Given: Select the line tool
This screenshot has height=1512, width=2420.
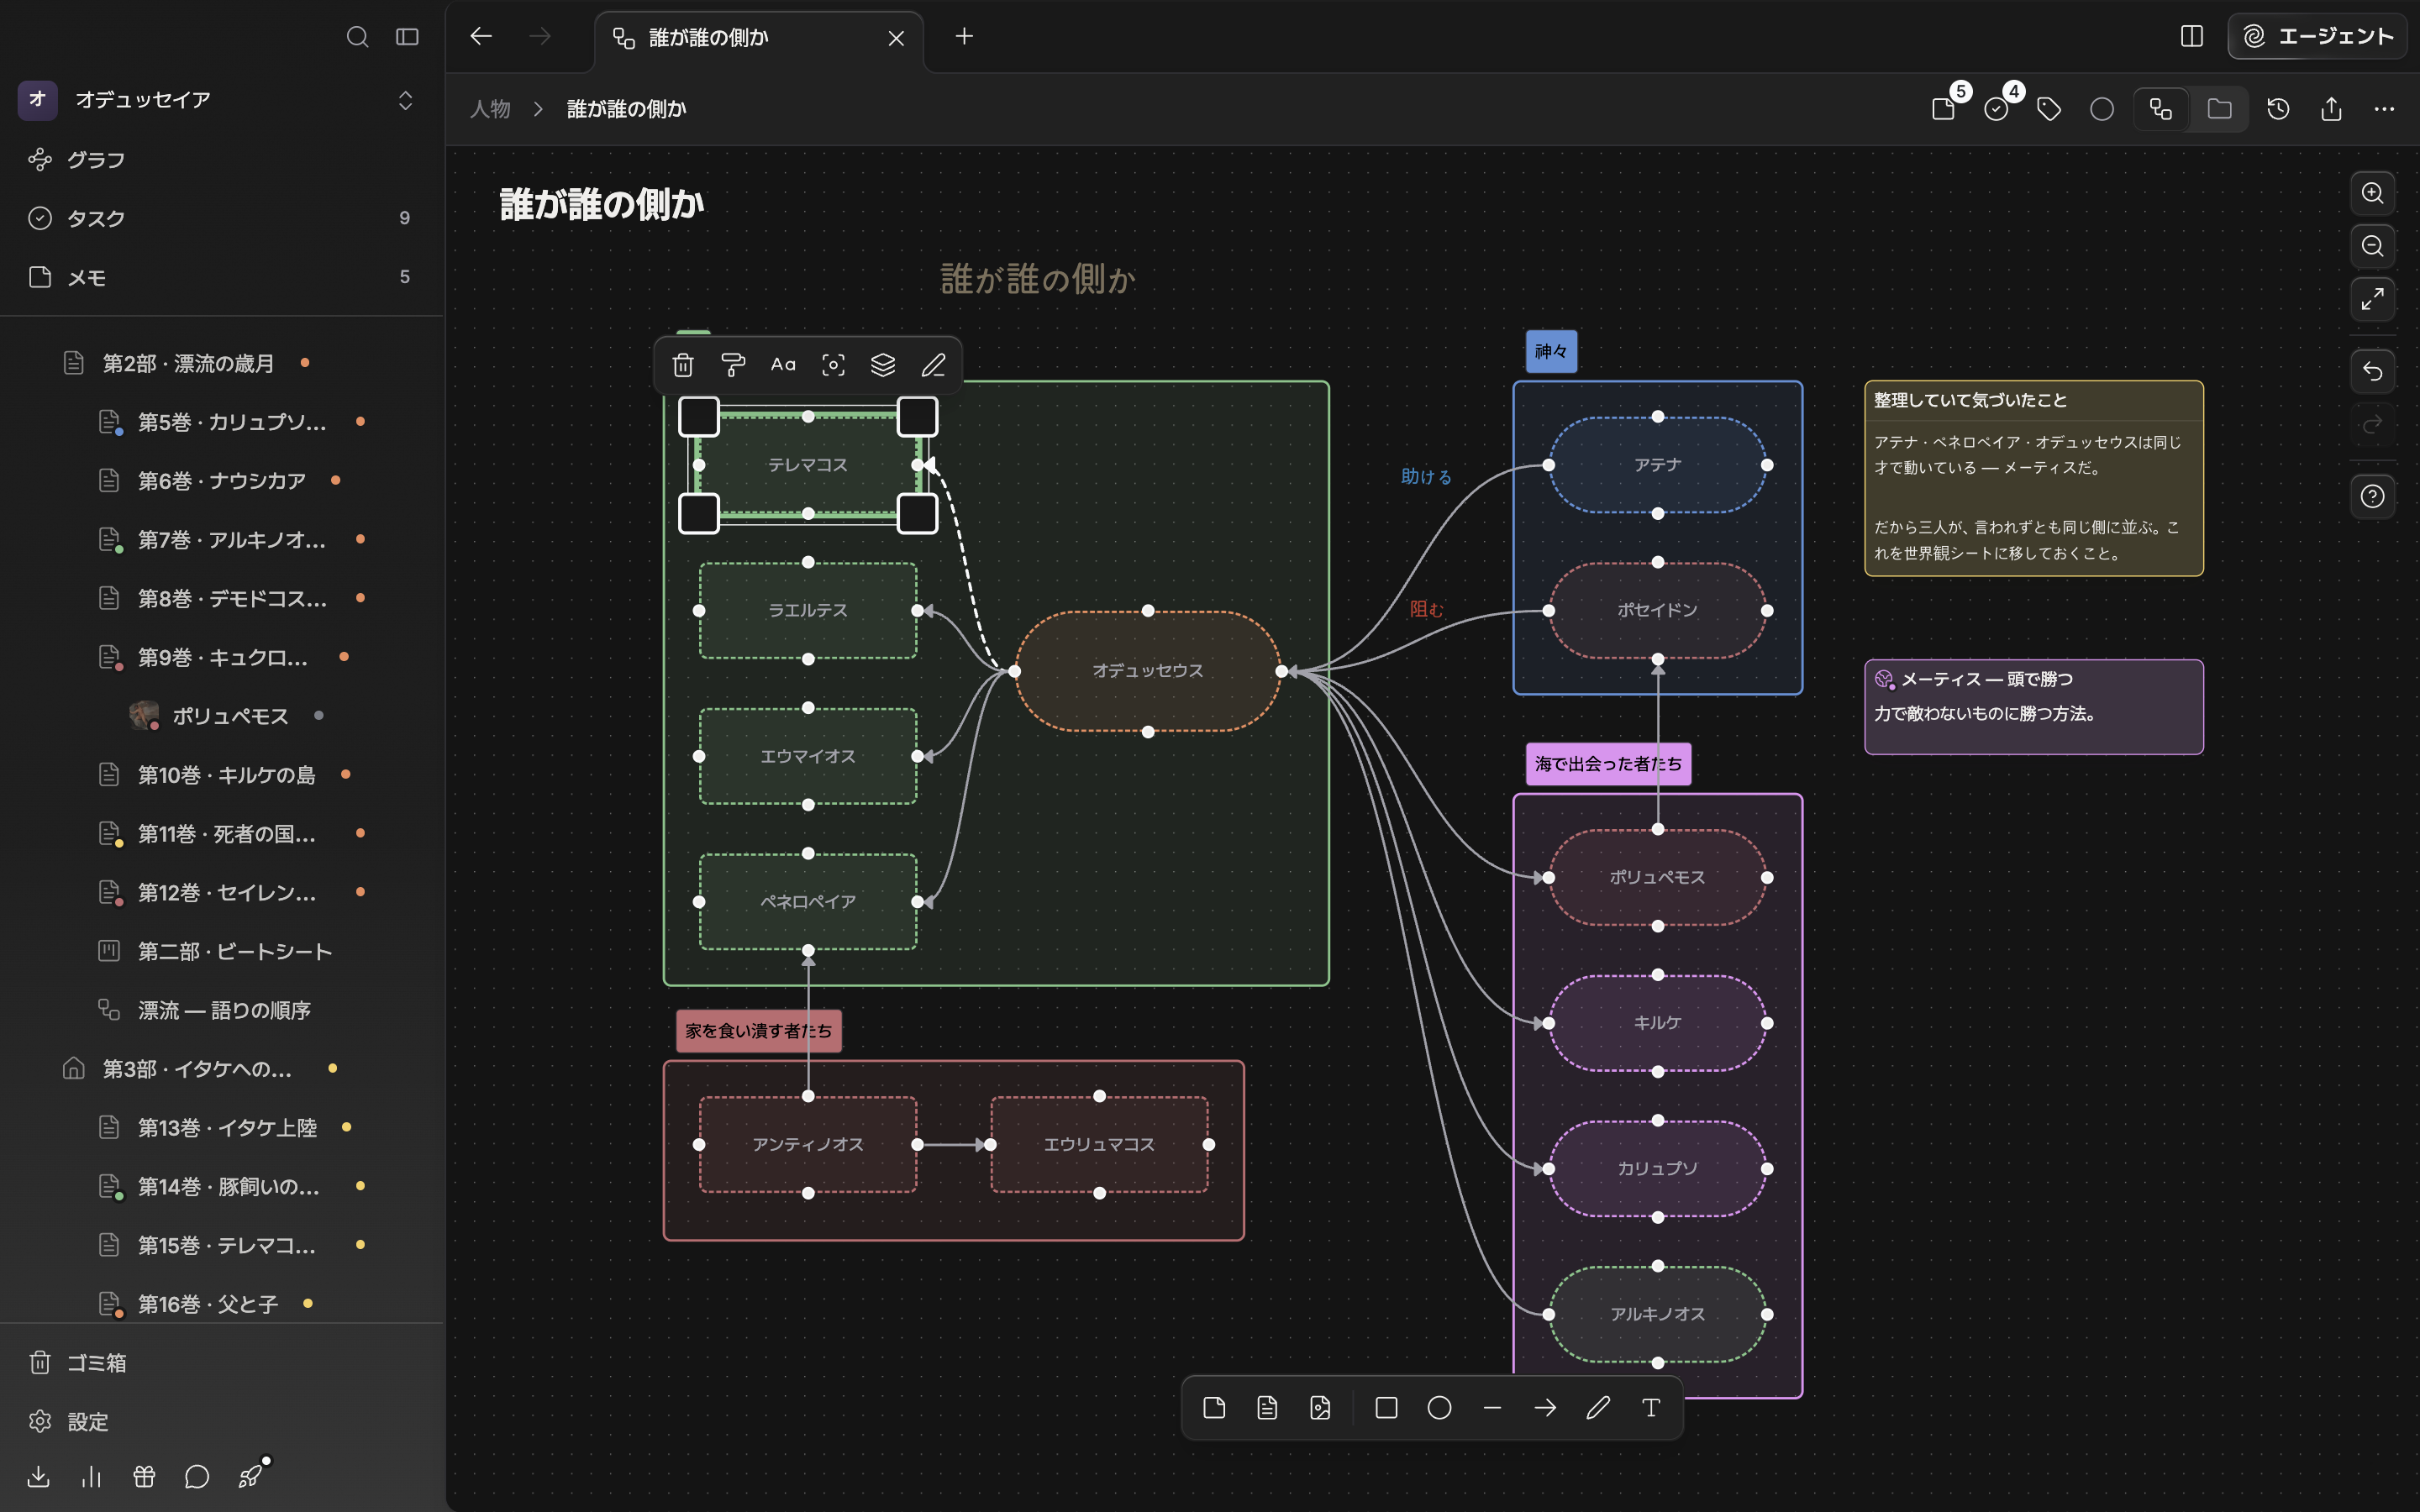Looking at the screenshot, I should 1492,1408.
